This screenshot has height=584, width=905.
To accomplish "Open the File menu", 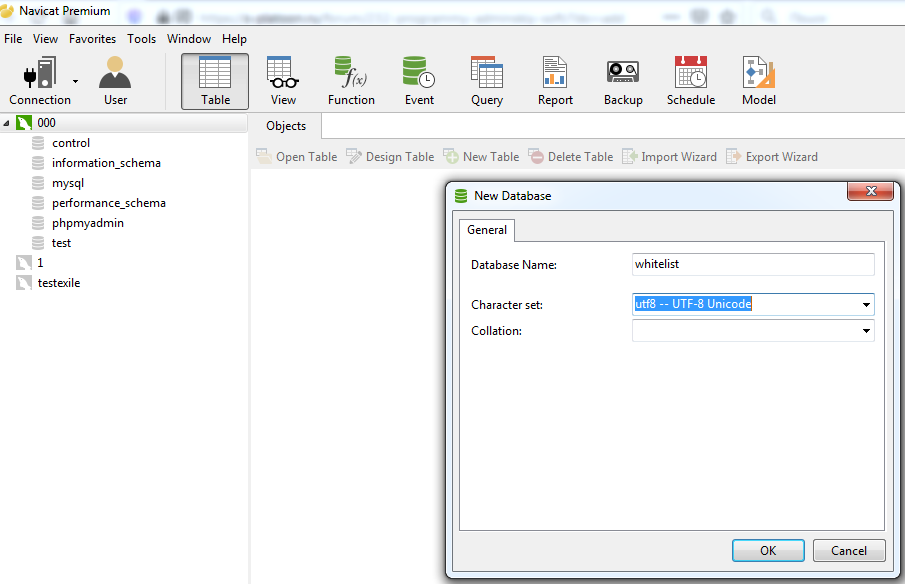I will pyautogui.click(x=13, y=39).
